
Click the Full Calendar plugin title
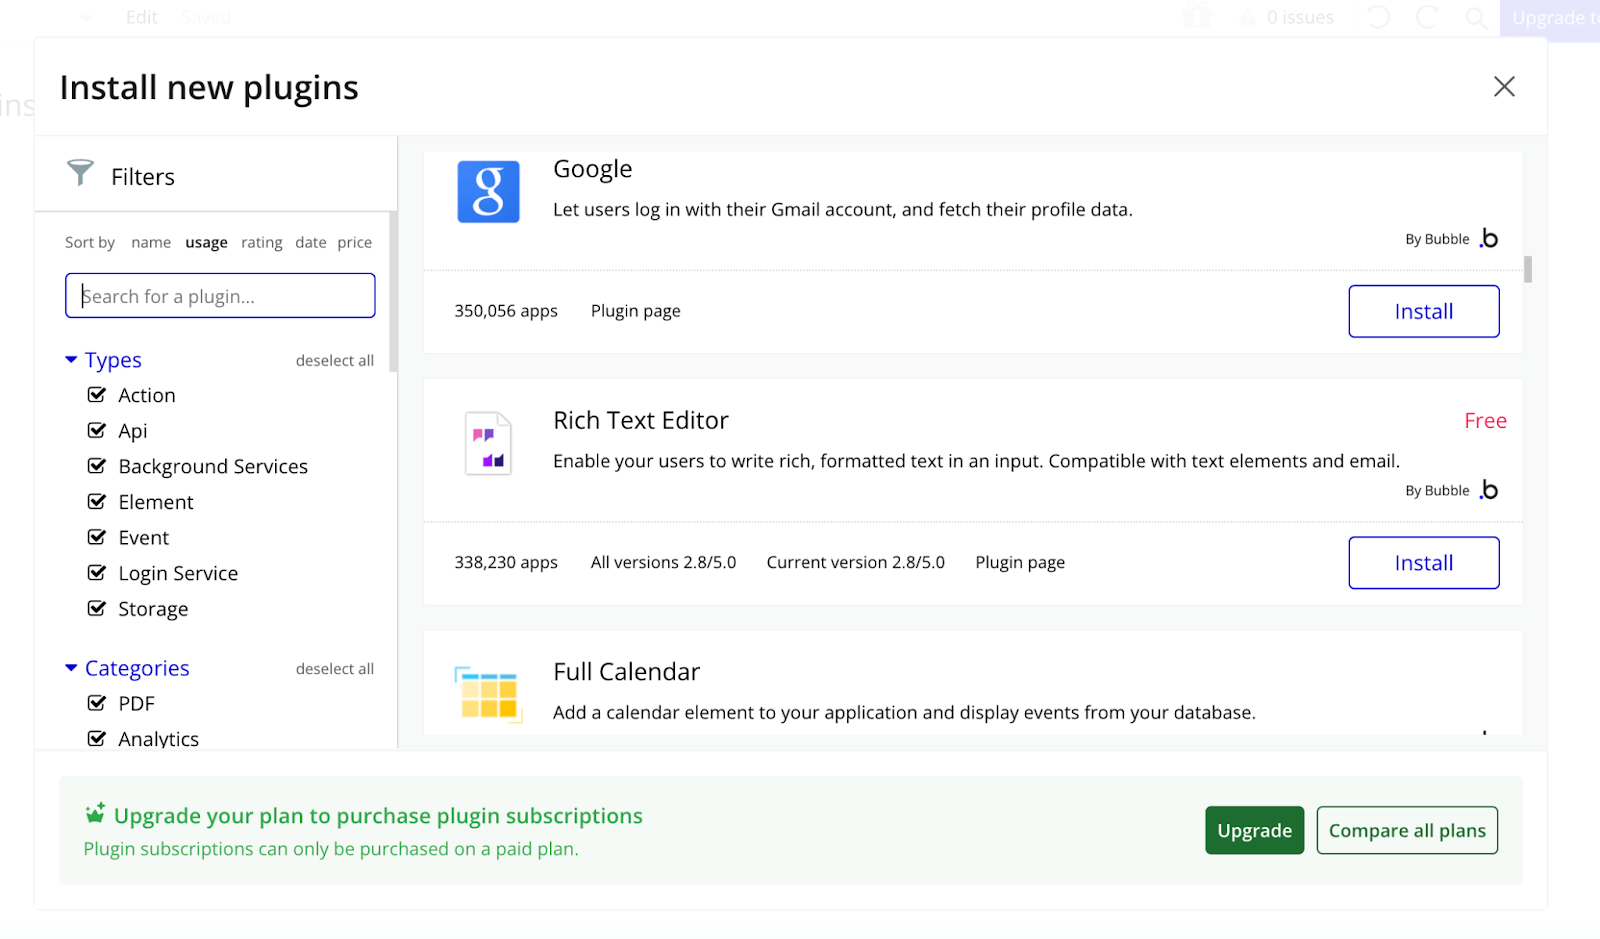(626, 672)
